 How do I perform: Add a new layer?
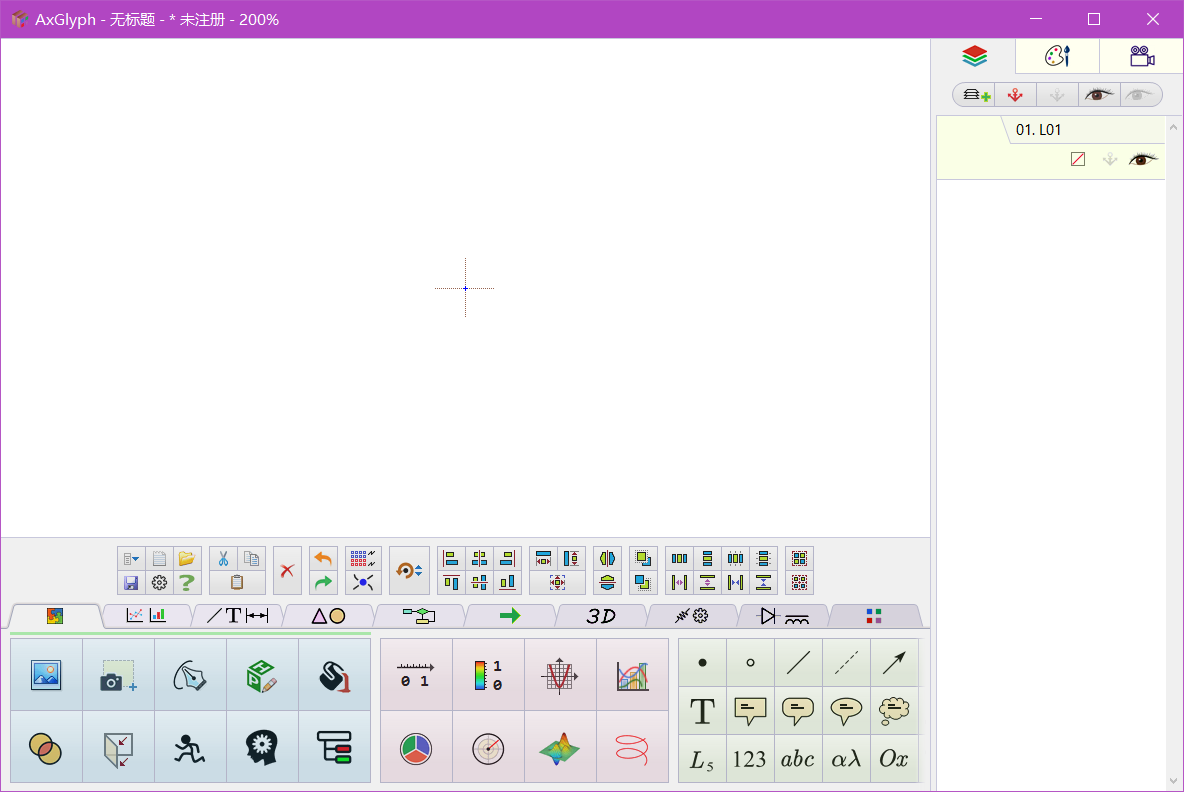coord(975,94)
